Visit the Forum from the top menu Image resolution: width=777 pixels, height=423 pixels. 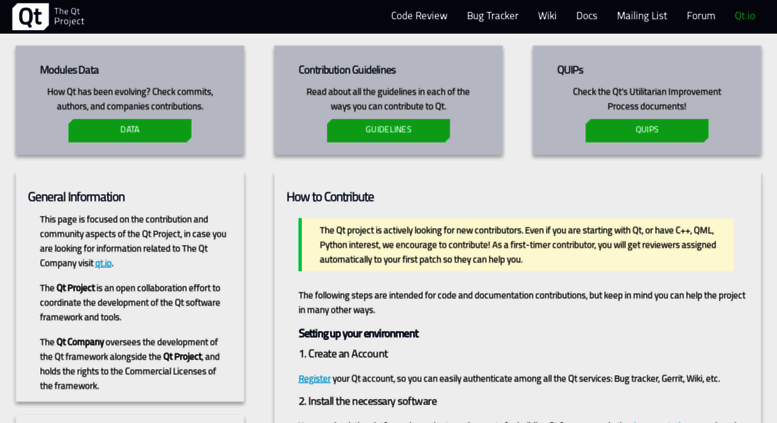(701, 16)
